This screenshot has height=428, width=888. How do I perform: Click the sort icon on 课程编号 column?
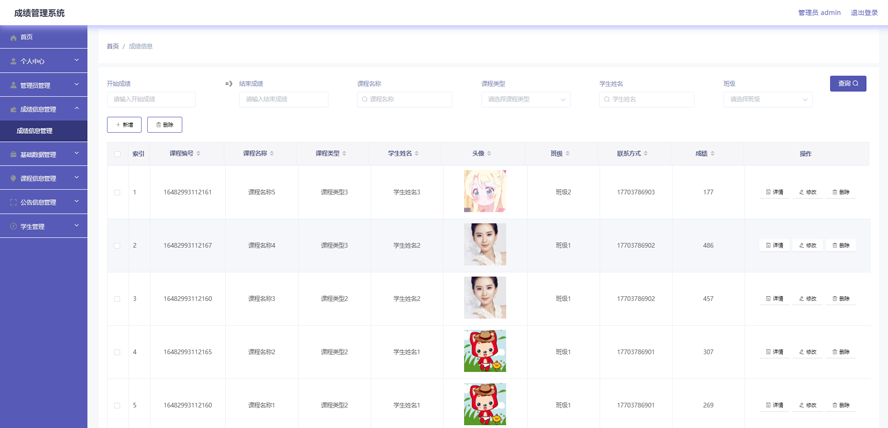(x=199, y=154)
